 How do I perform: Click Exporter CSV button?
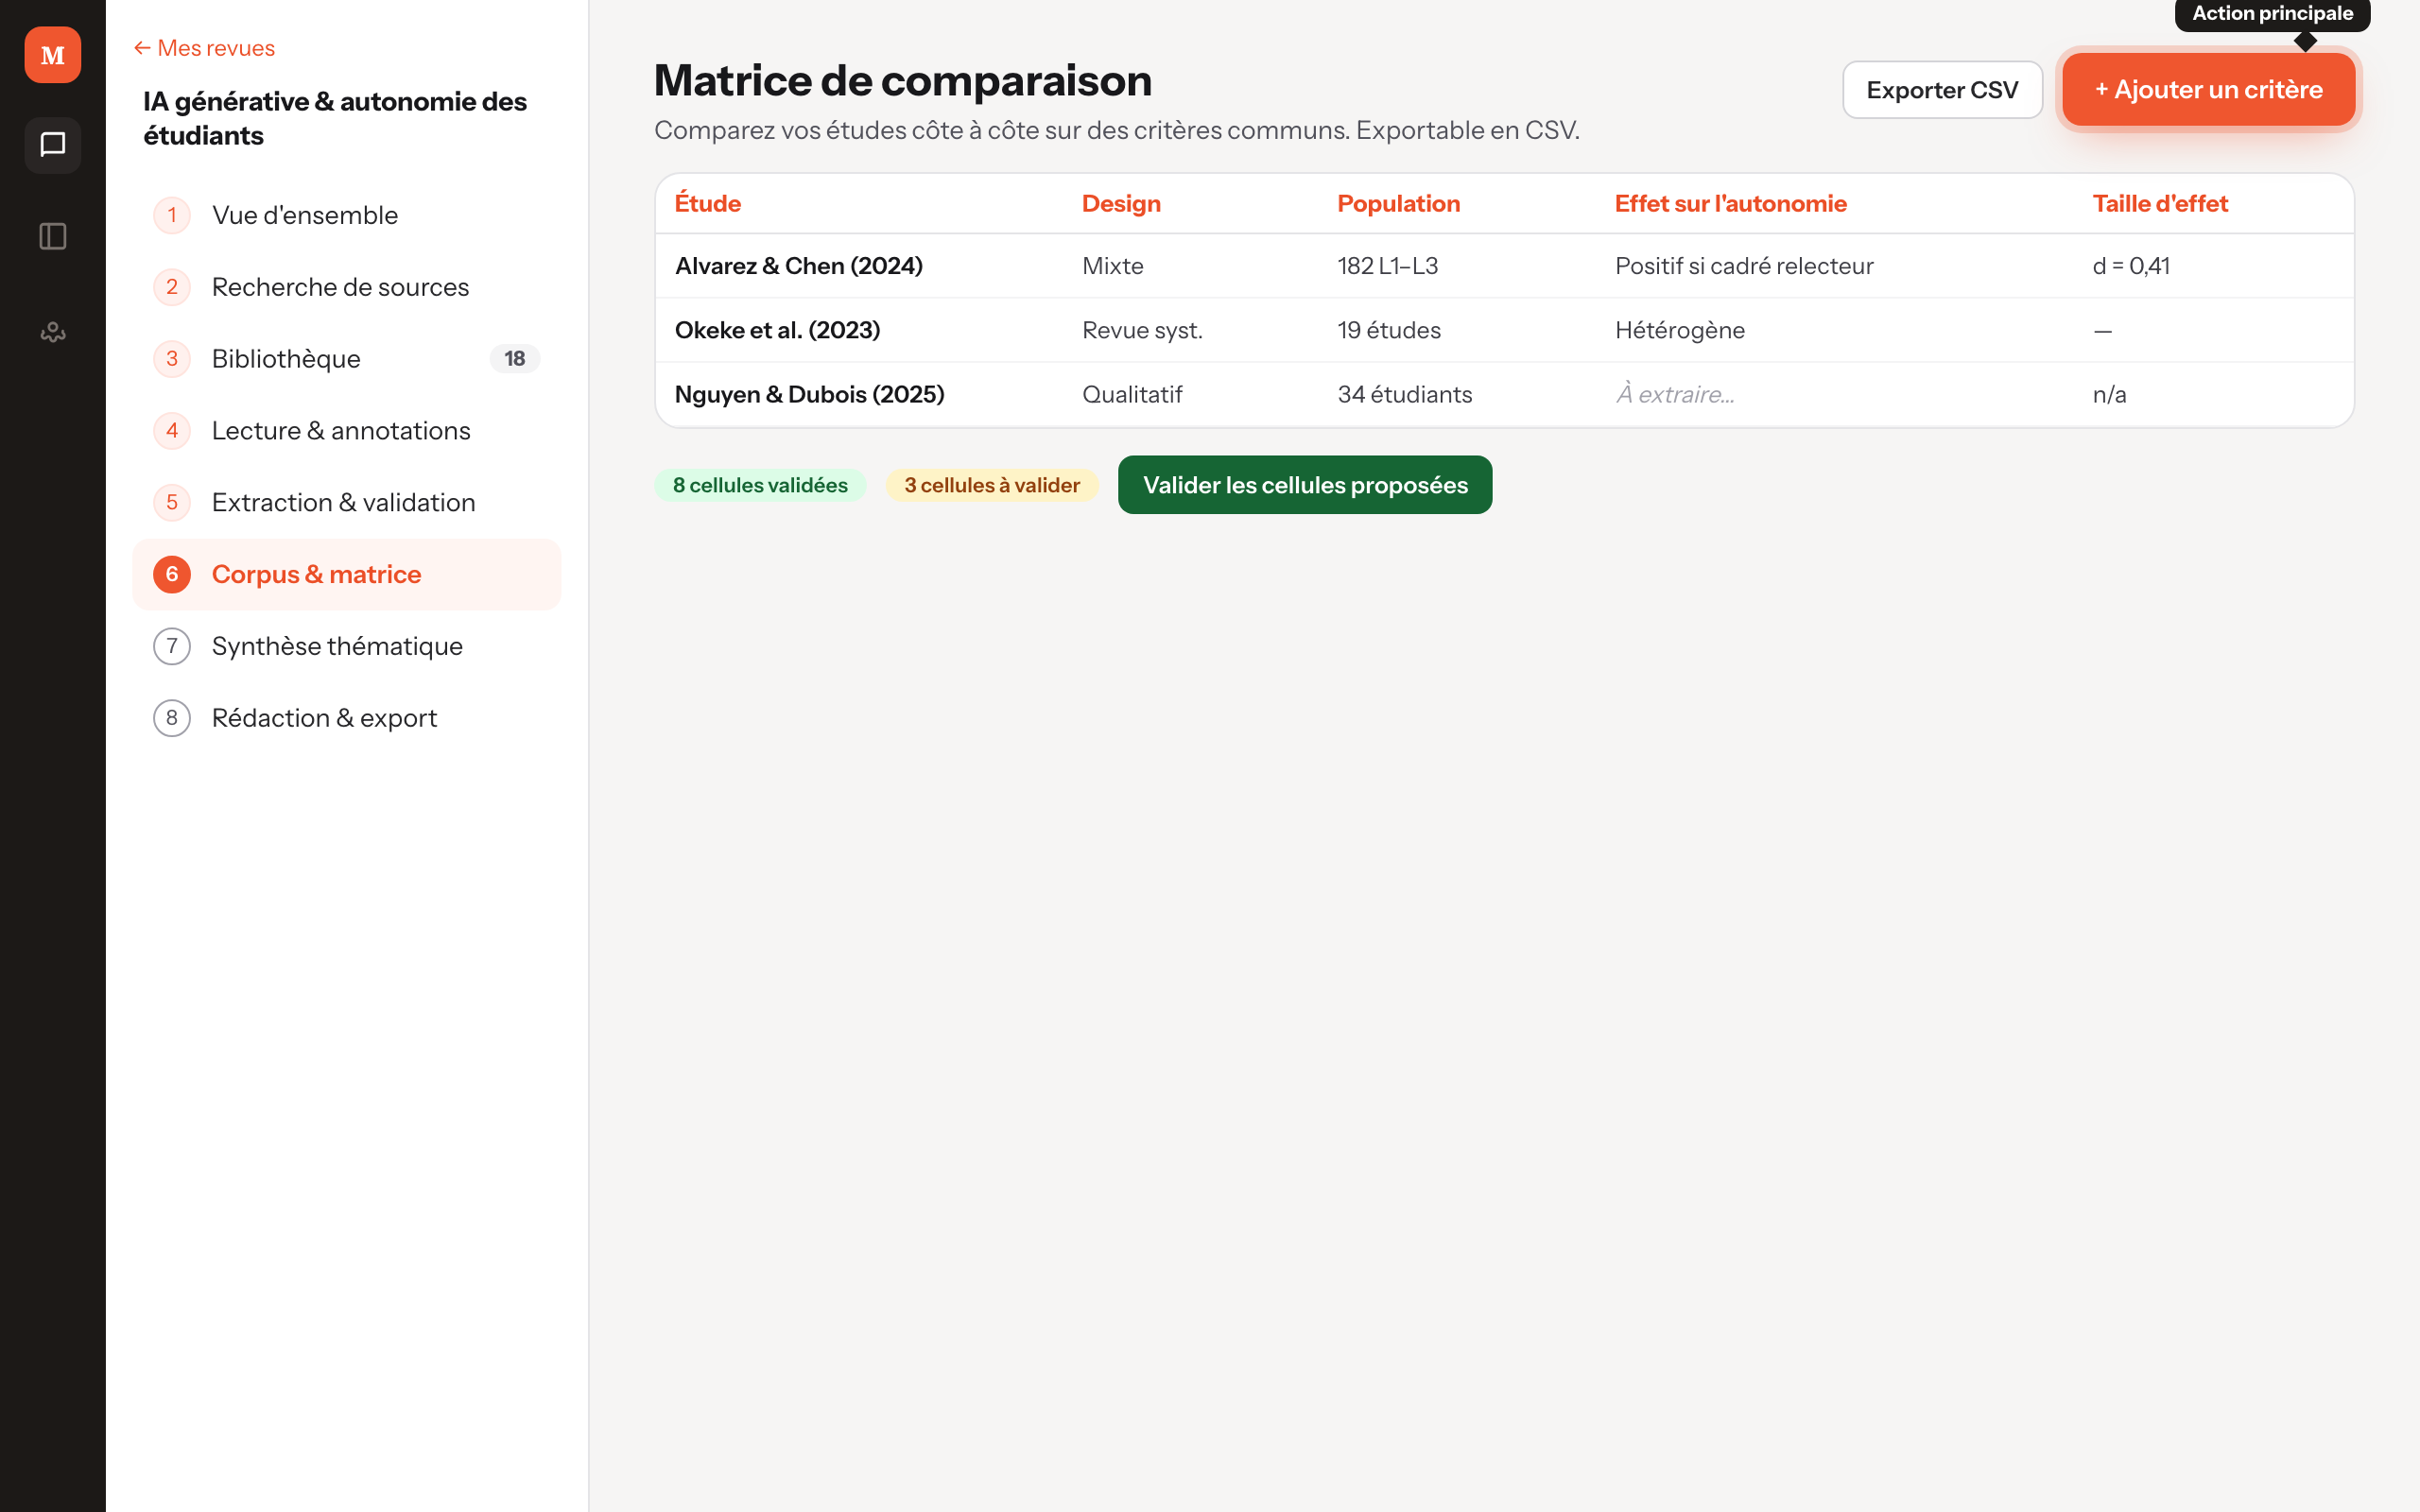[1942, 90]
